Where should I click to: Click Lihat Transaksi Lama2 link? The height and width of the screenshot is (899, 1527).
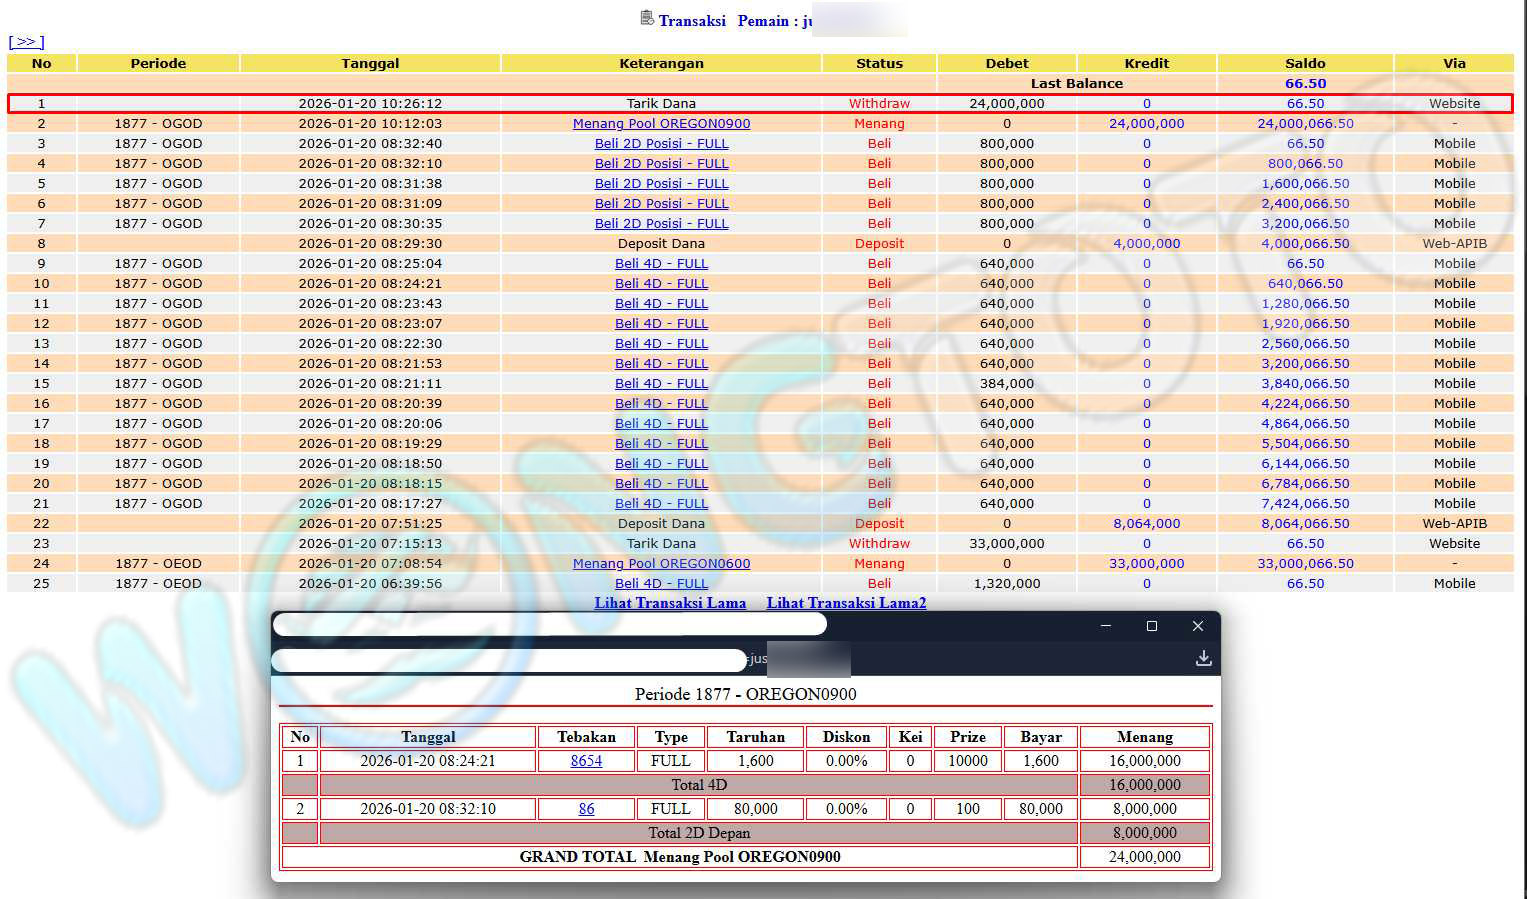coord(846,603)
